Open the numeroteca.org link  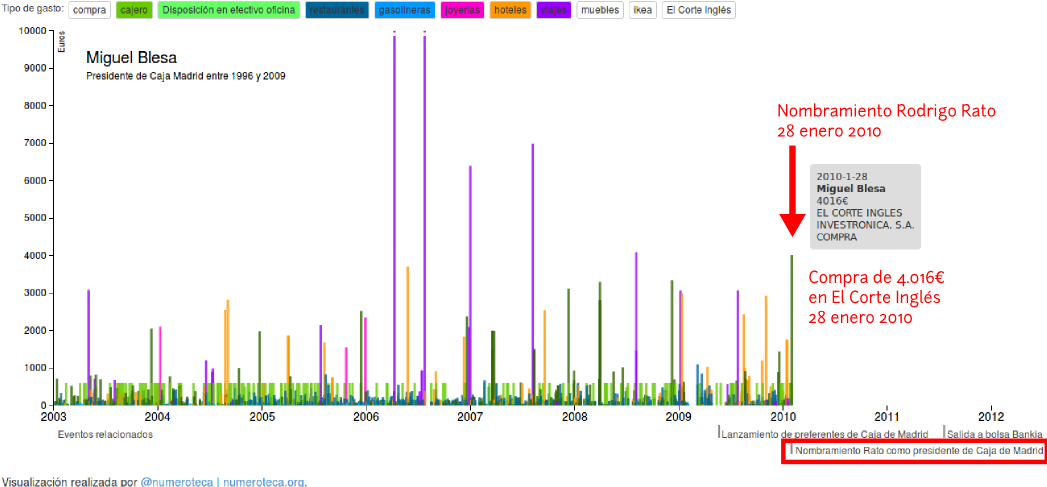coord(264,481)
